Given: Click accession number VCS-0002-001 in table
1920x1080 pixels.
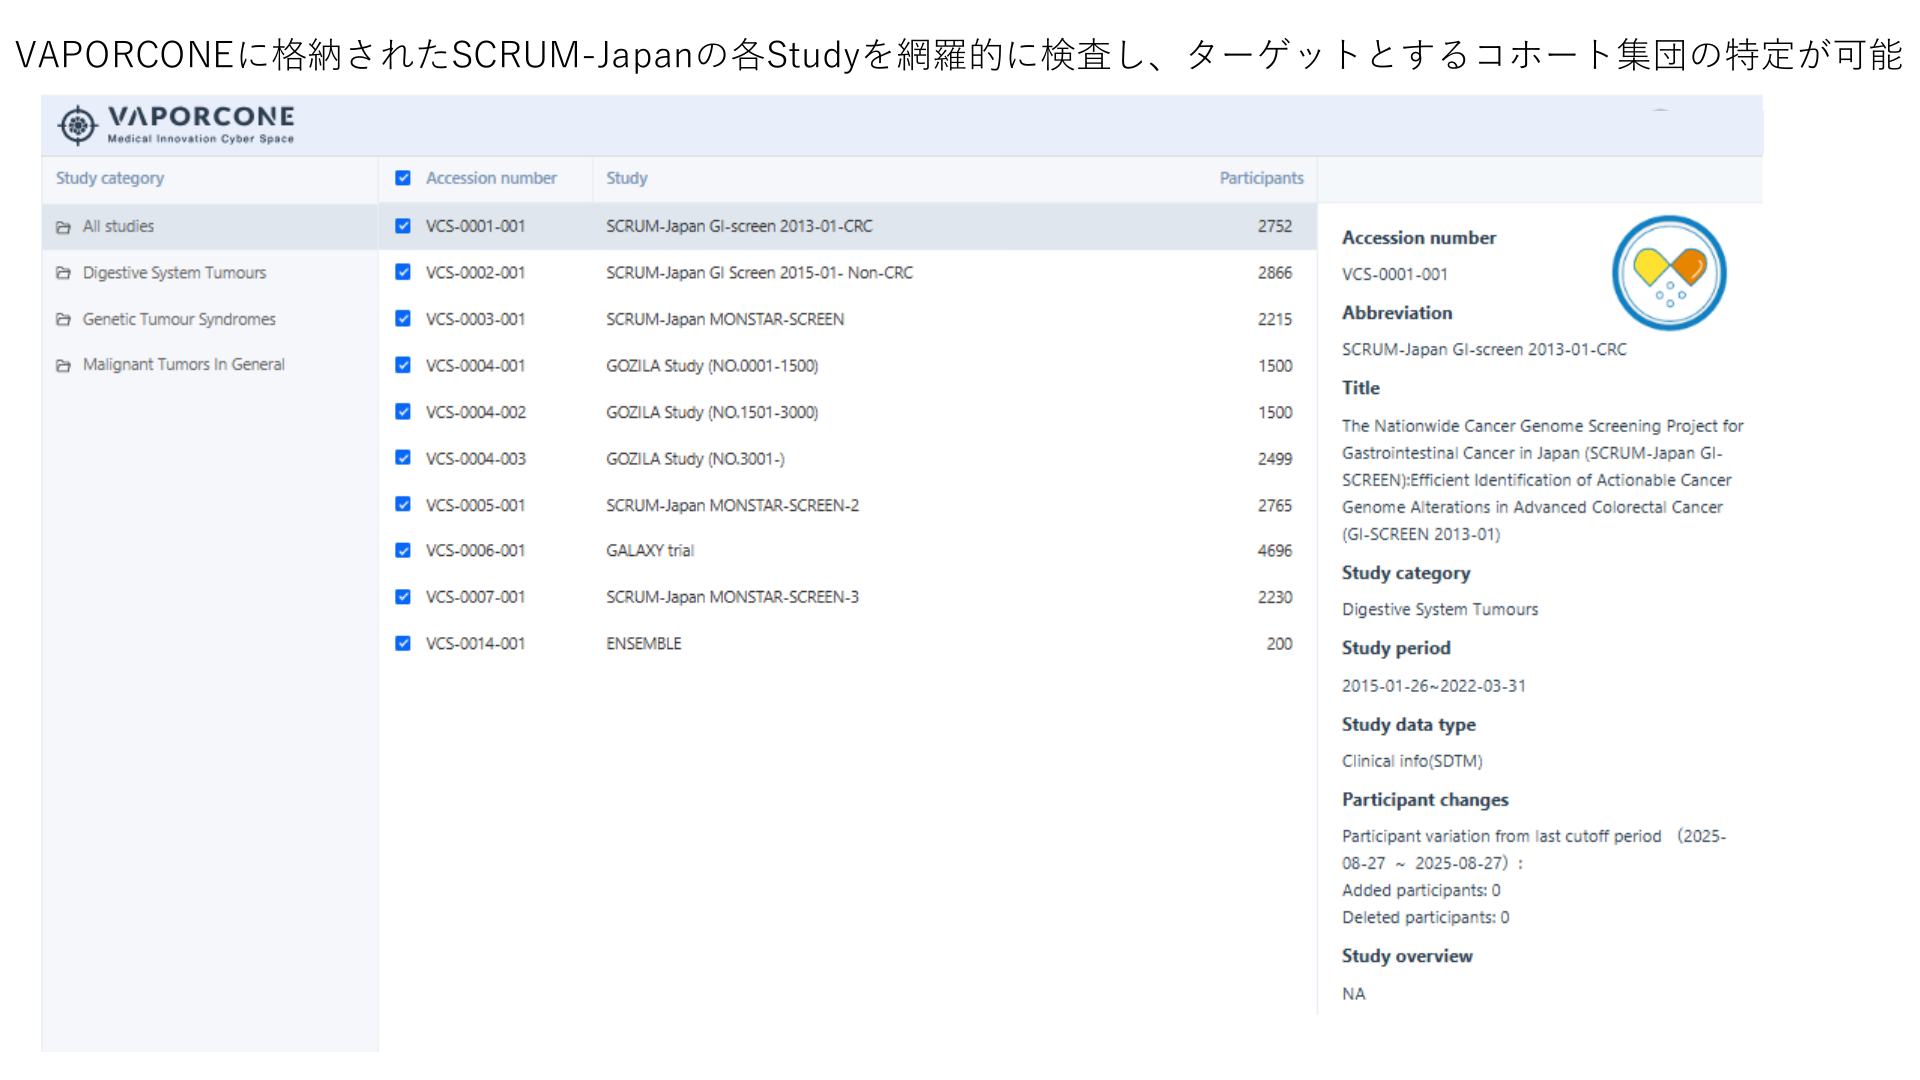Looking at the screenshot, I should 475,272.
